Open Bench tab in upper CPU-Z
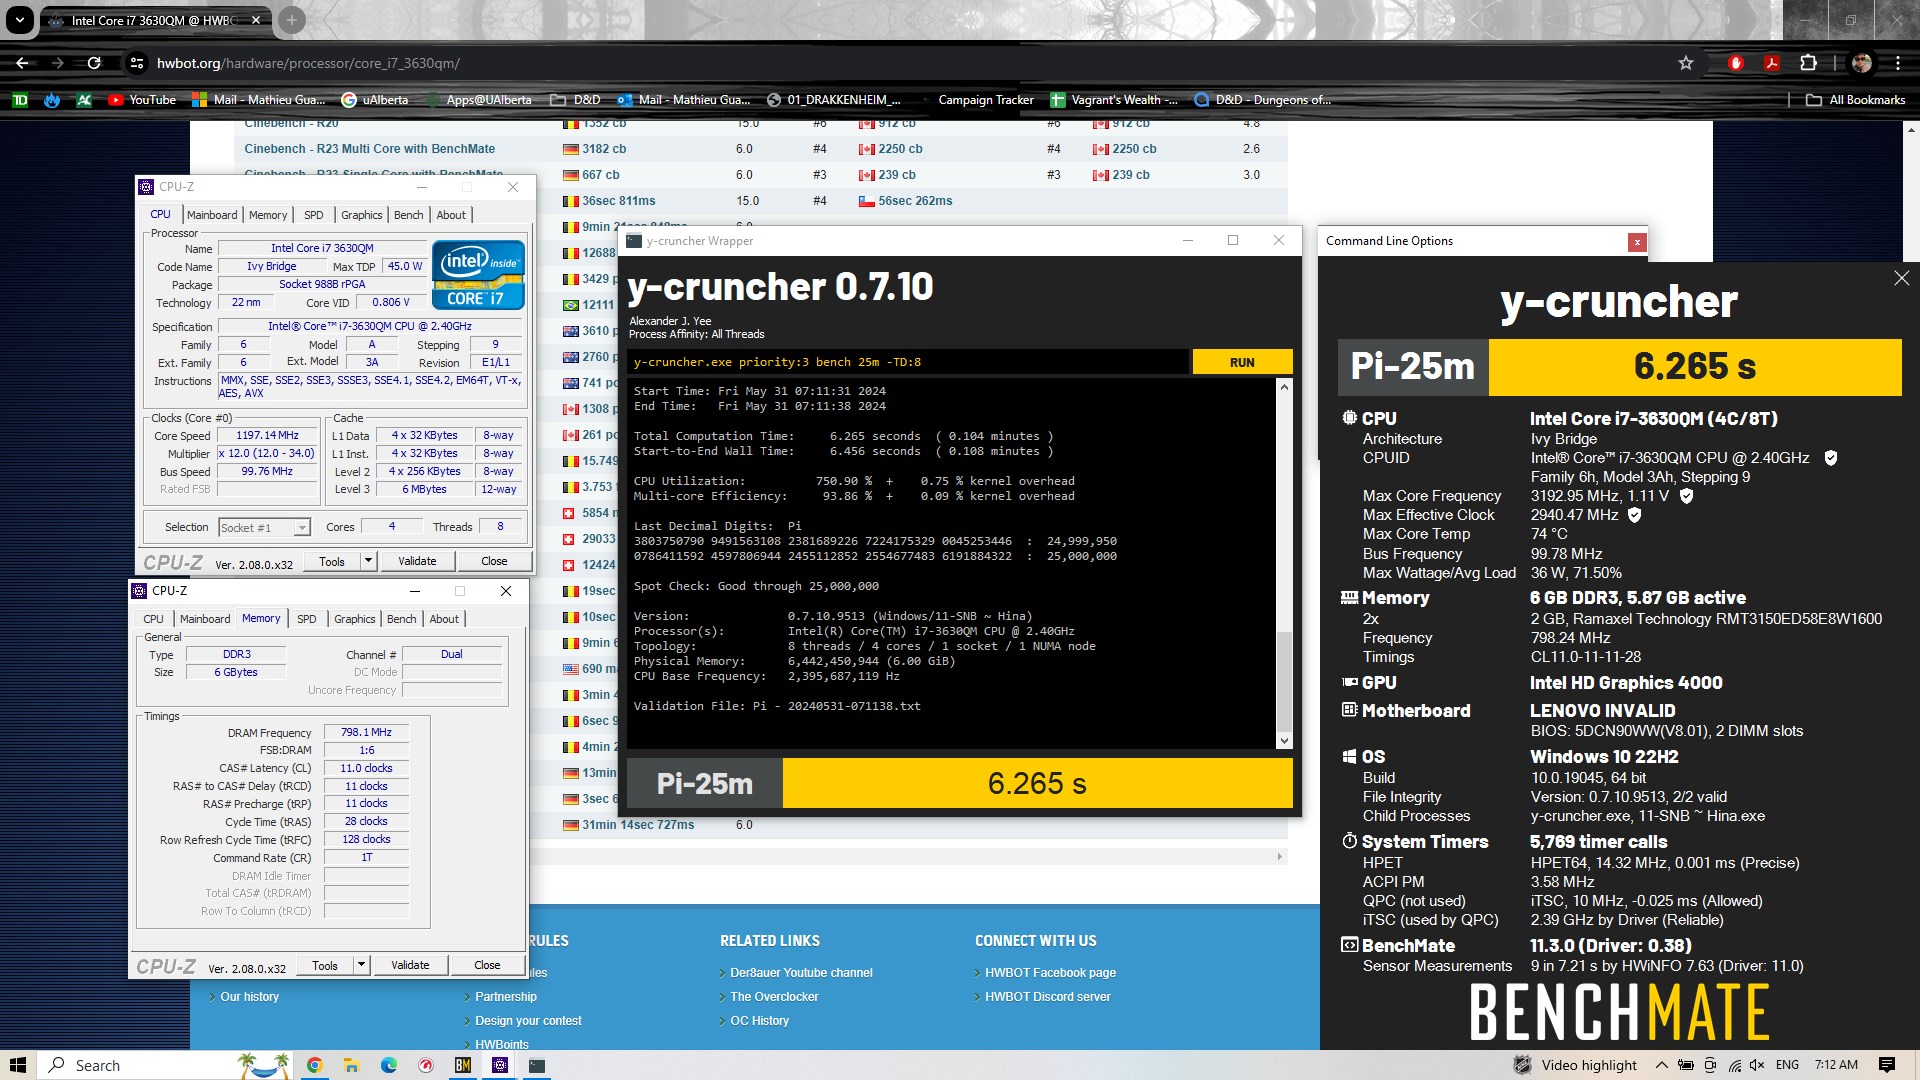This screenshot has width=1920, height=1080. click(408, 215)
